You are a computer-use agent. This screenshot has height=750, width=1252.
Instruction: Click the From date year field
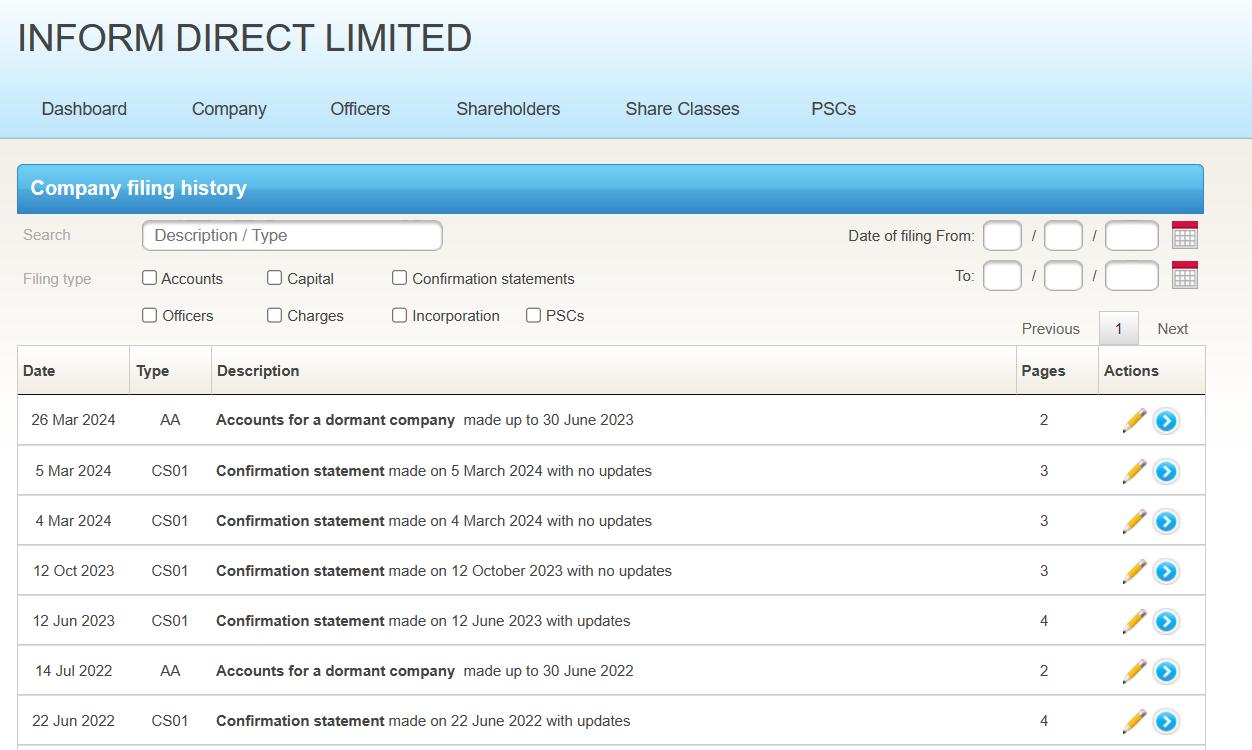tap(1132, 236)
